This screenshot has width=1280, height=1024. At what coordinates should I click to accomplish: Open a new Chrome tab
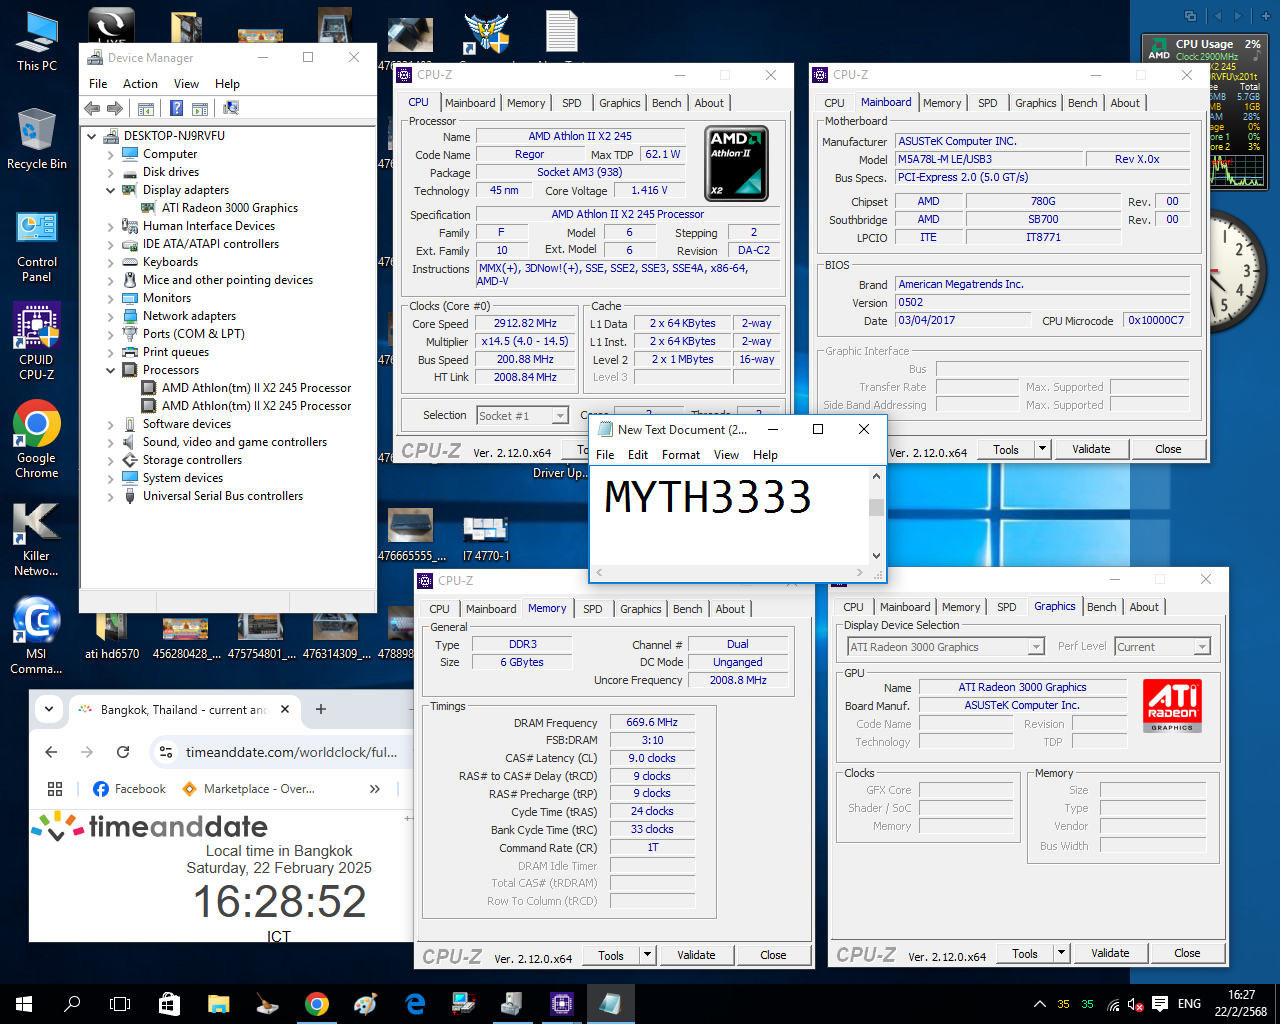coord(321,709)
